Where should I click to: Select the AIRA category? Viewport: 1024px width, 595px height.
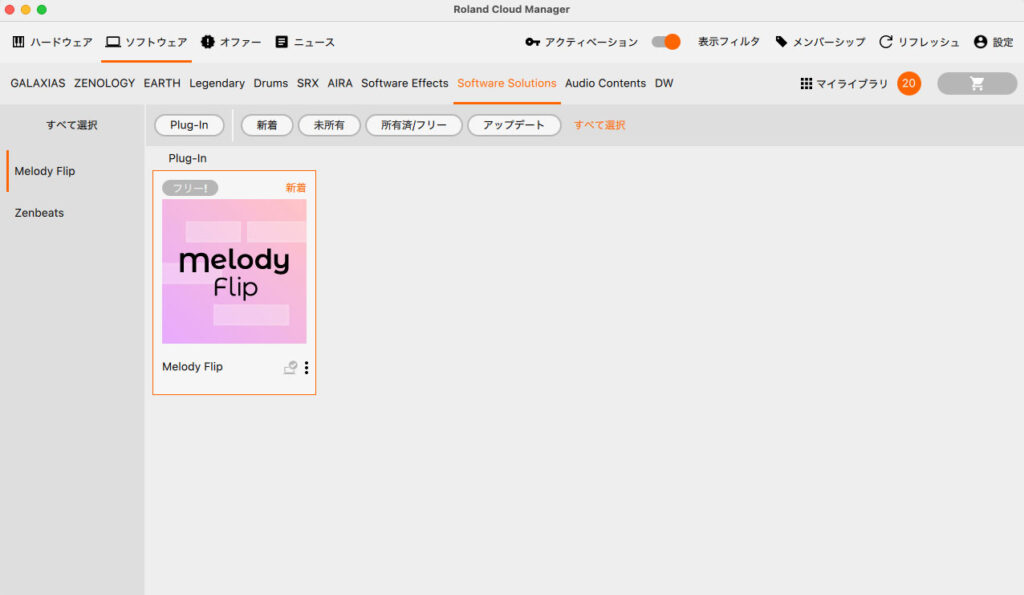click(340, 84)
